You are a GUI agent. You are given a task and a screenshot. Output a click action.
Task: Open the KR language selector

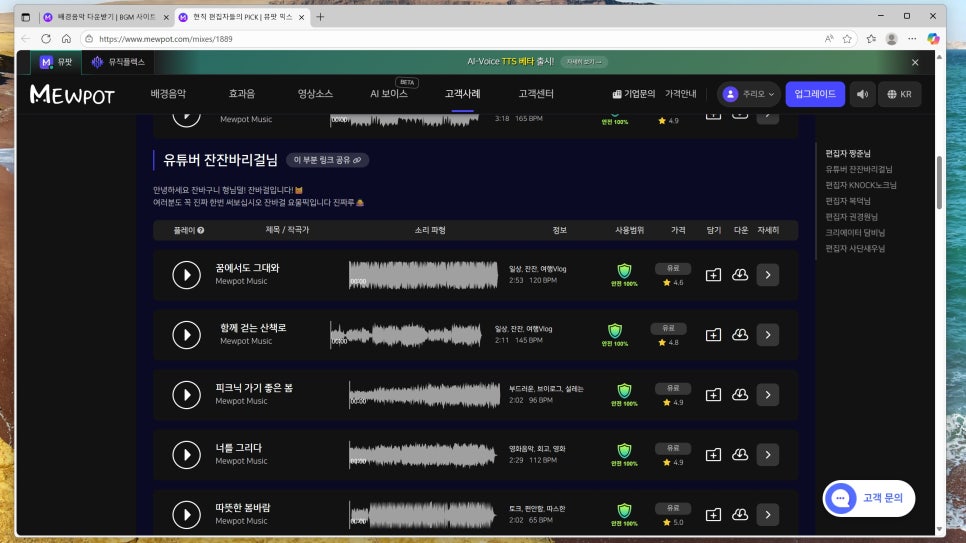[899, 94]
